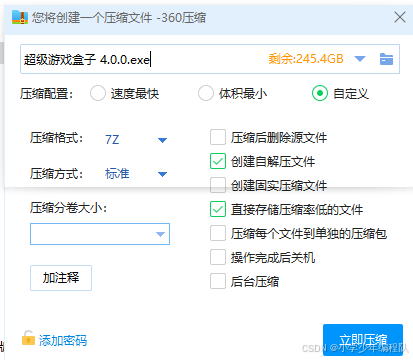Click the 压缩配置: label

click(46, 94)
